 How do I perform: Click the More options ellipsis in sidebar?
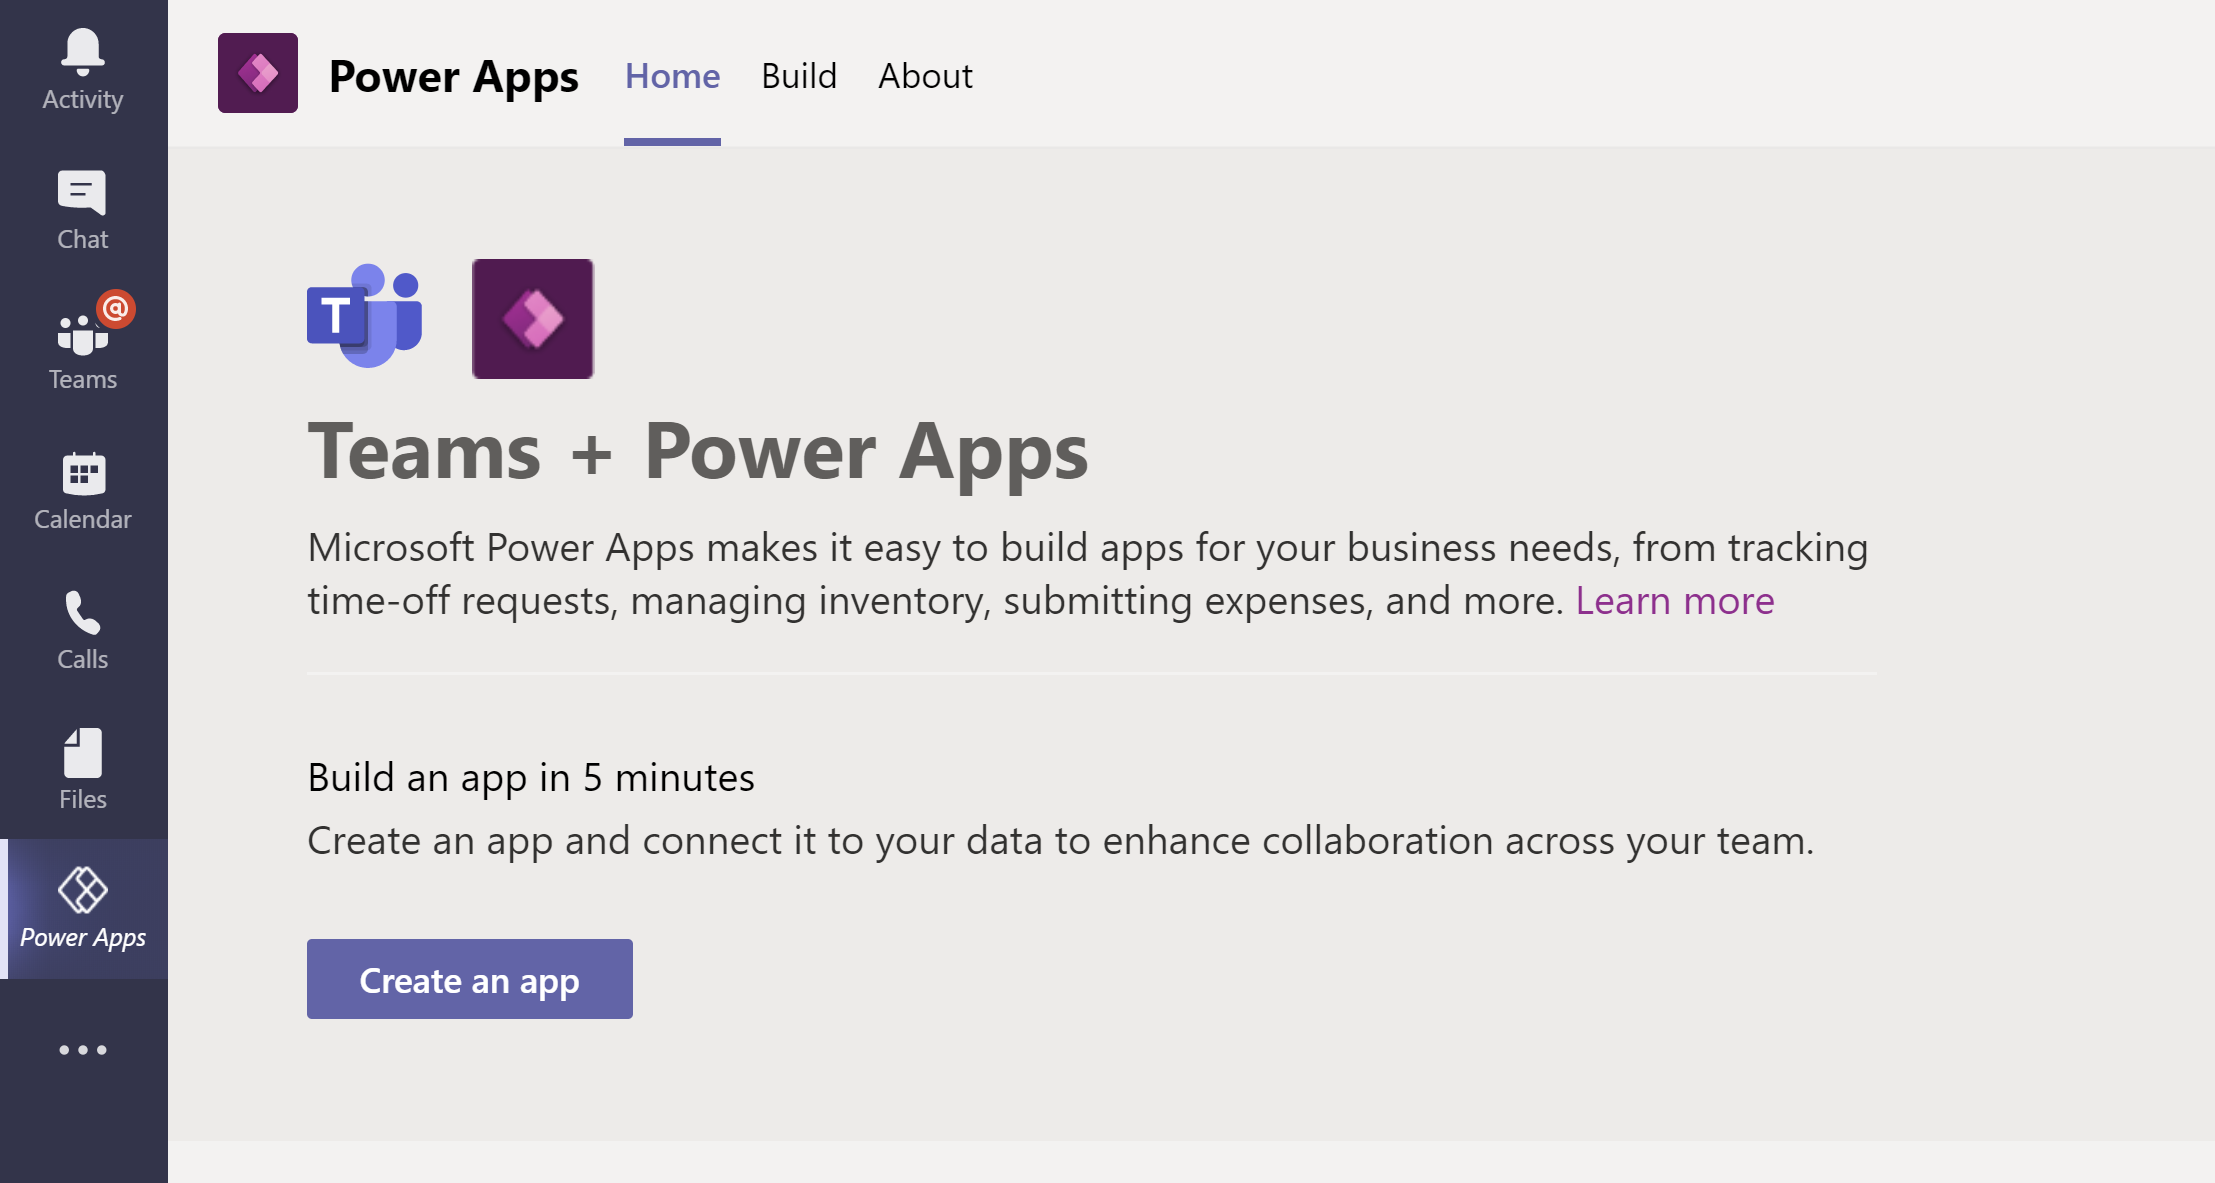coord(84,1050)
